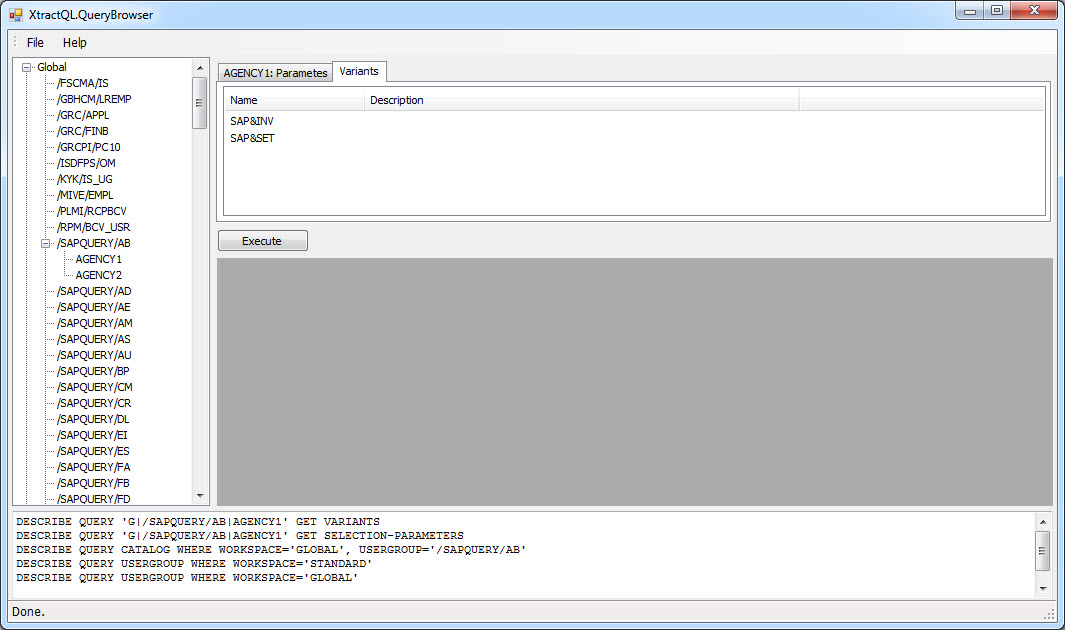Switch to the Variants tab
The height and width of the screenshot is (630, 1065).
click(x=359, y=71)
